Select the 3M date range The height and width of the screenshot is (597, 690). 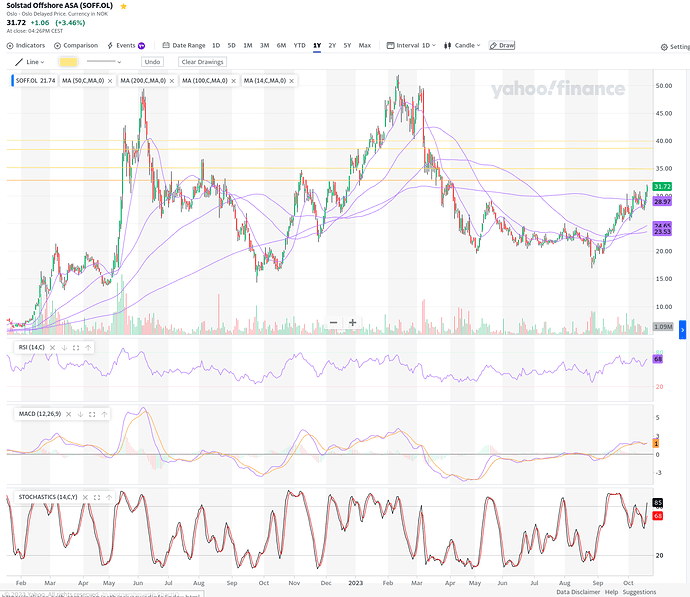[264, 45]
